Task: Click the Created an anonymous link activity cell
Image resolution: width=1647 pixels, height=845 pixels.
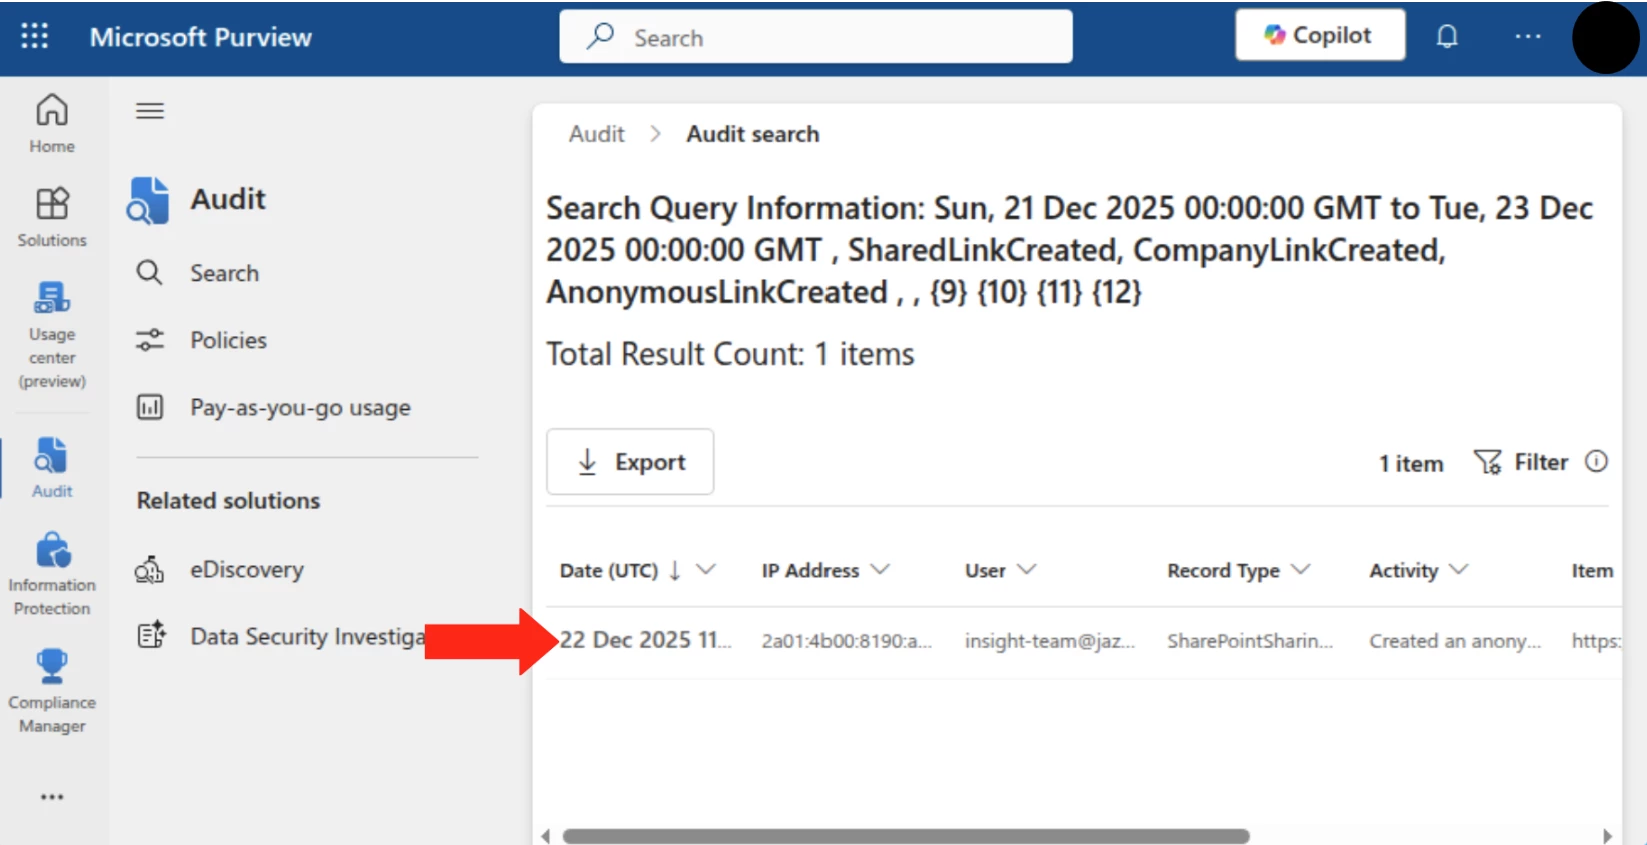Action: coord(1455,641)
